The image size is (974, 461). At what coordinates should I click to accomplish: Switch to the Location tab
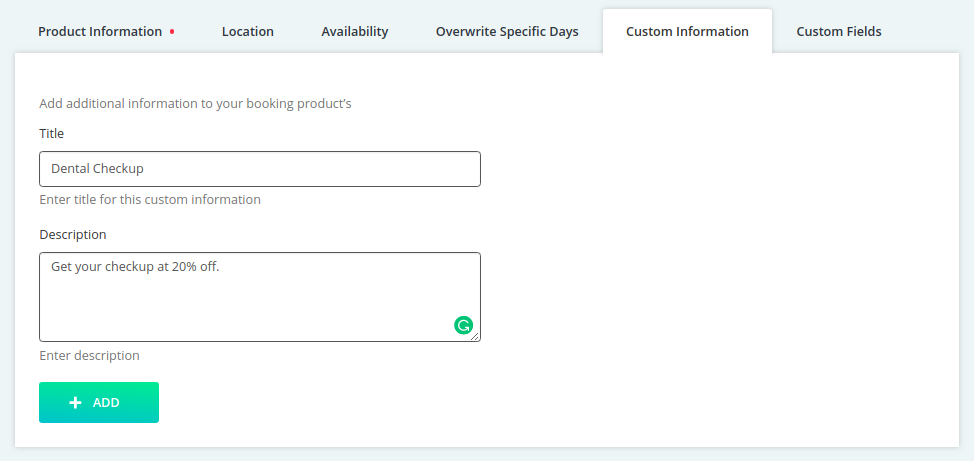(248, 32)
